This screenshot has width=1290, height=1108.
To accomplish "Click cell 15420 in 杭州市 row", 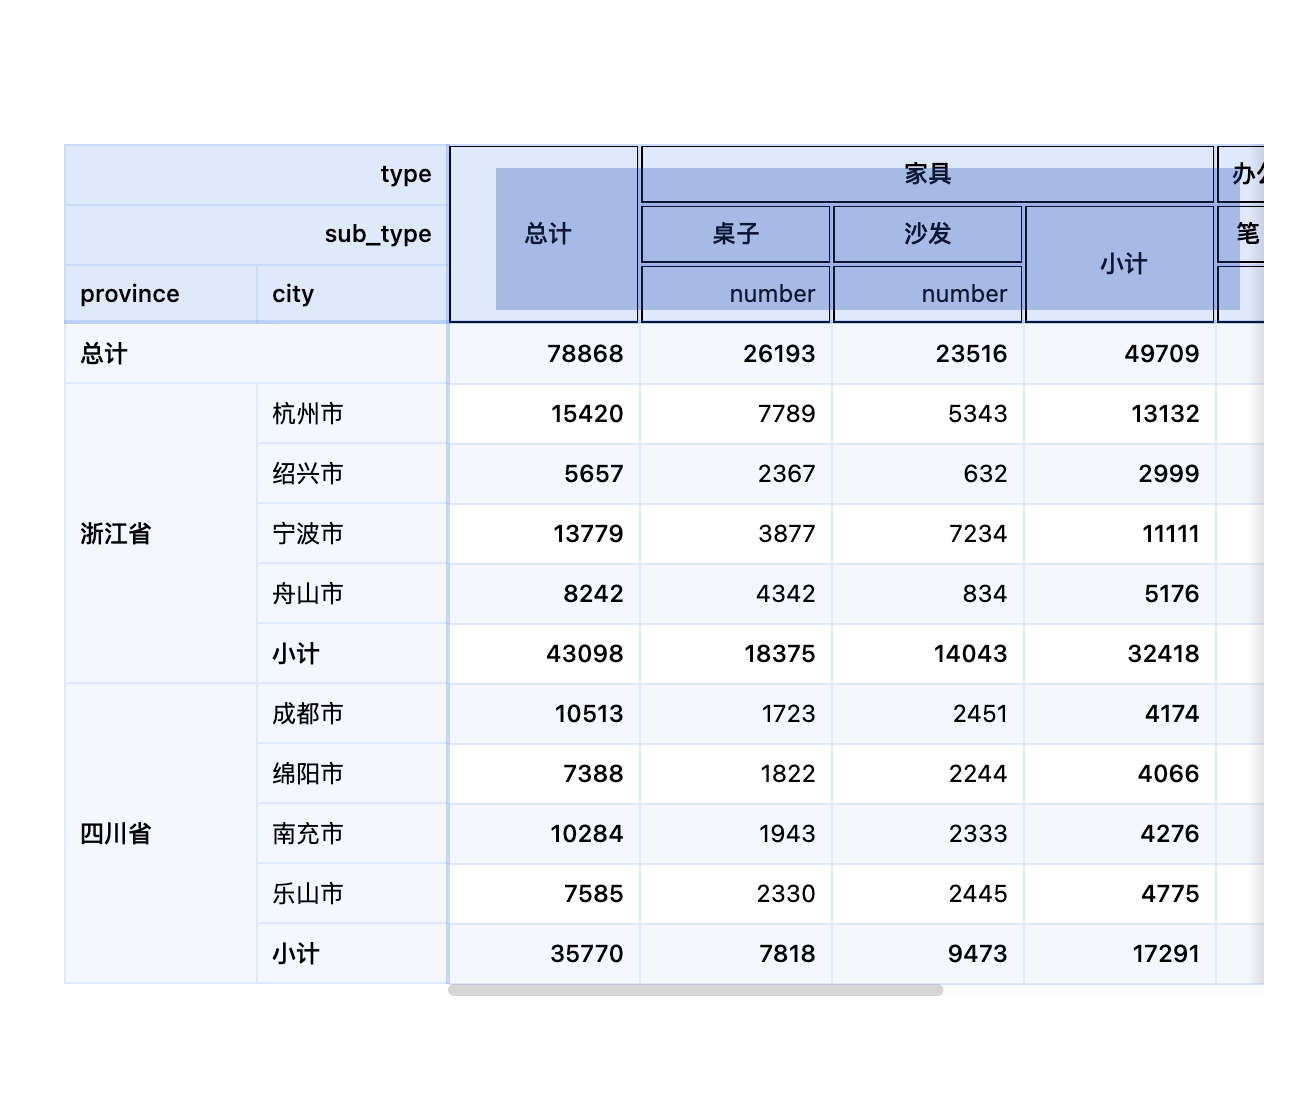I will click(544, 414).
